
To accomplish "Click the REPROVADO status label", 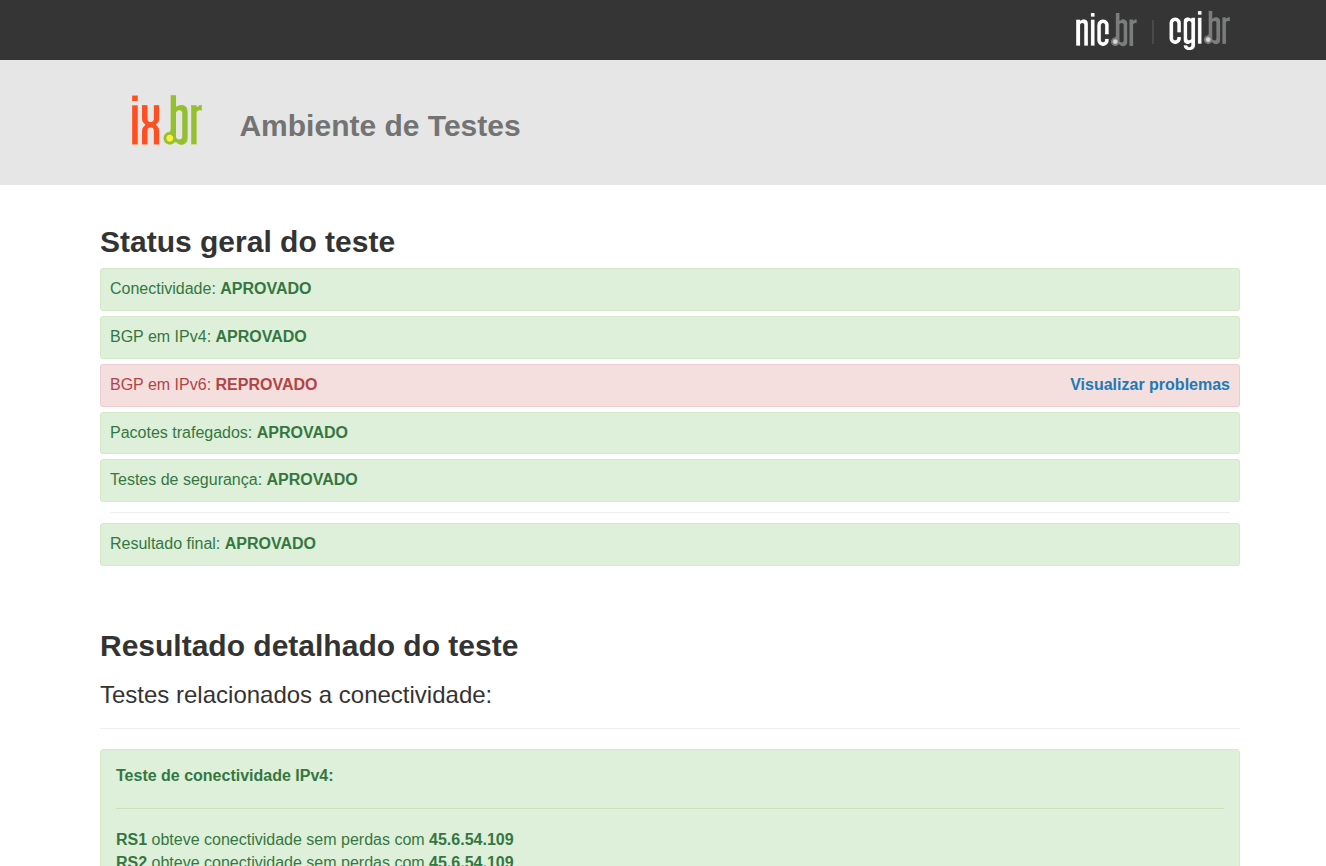I will [x=266, y=385].
